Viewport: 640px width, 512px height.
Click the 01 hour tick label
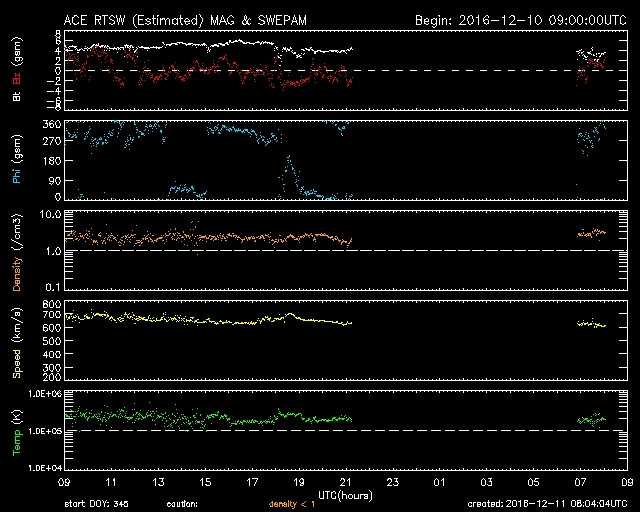point(440,483)
